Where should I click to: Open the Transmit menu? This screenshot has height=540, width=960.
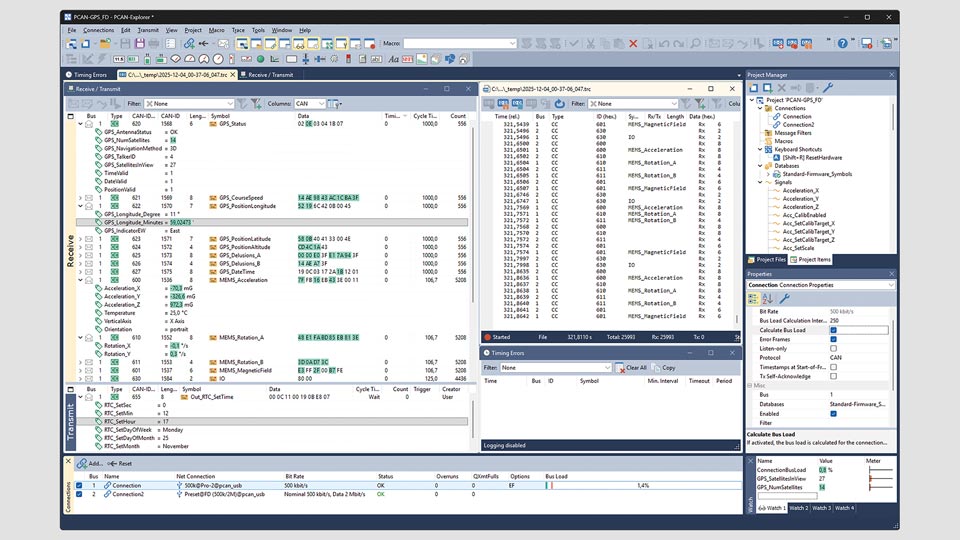148,30
